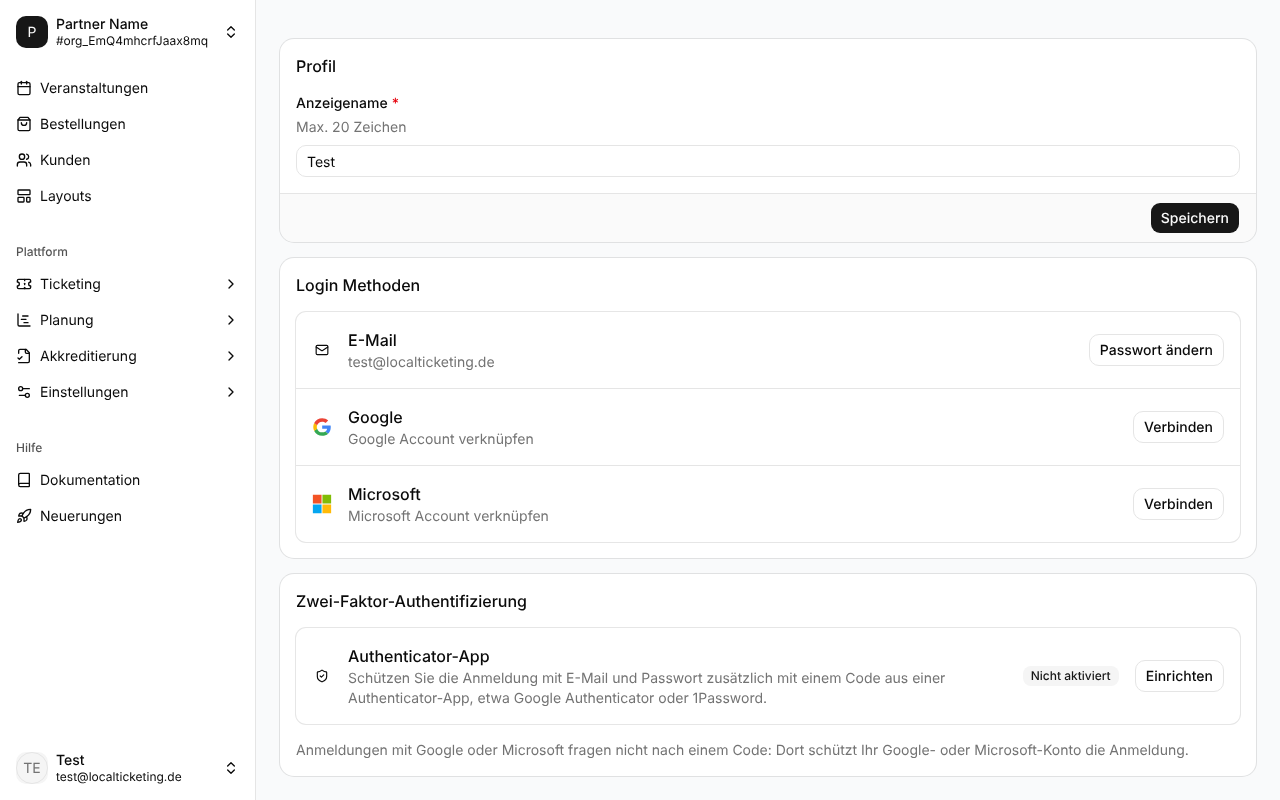Click the Ticketing ticket icon
The width and height of the screenshot is (1280, 800).
click(x=24, y=284)
